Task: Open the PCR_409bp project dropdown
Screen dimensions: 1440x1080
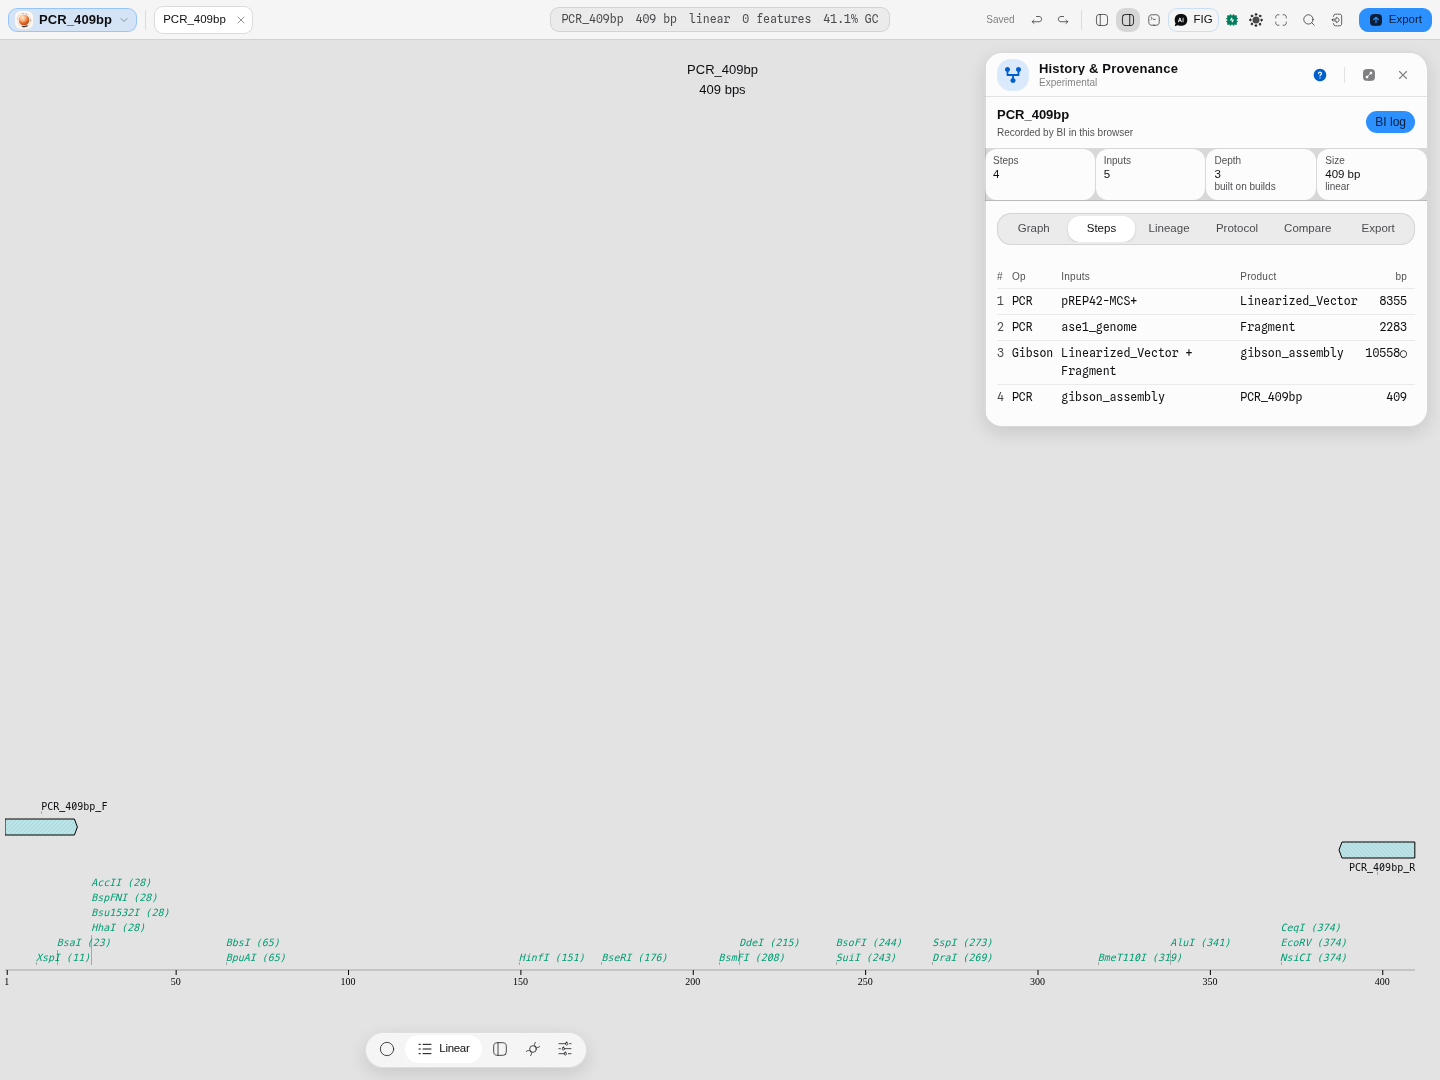Action: pyautogui.click(x=73, y=20)
